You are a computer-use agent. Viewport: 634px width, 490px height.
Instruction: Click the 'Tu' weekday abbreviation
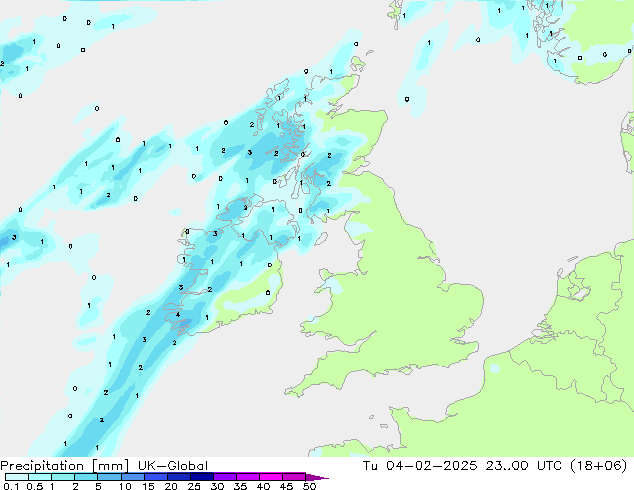370,466
